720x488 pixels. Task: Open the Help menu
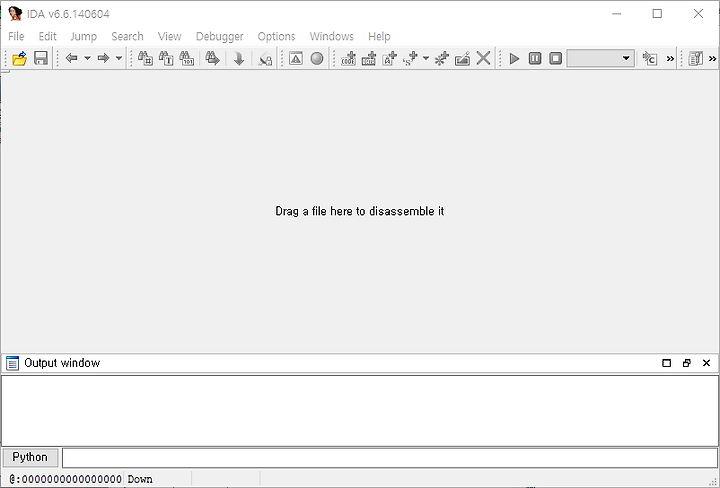(x=379, y=36)
